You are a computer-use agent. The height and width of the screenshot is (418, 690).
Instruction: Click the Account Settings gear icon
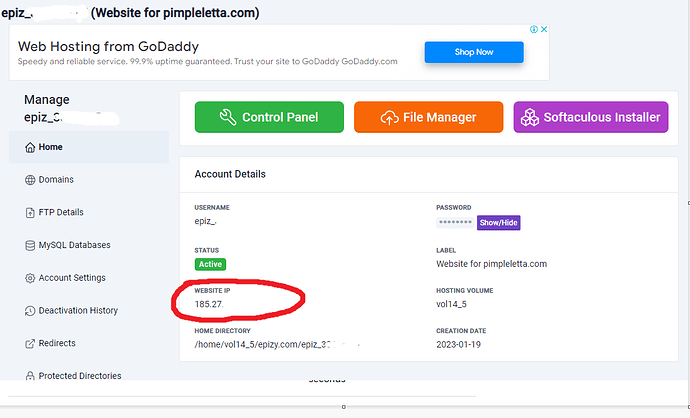tap(29, 278)
